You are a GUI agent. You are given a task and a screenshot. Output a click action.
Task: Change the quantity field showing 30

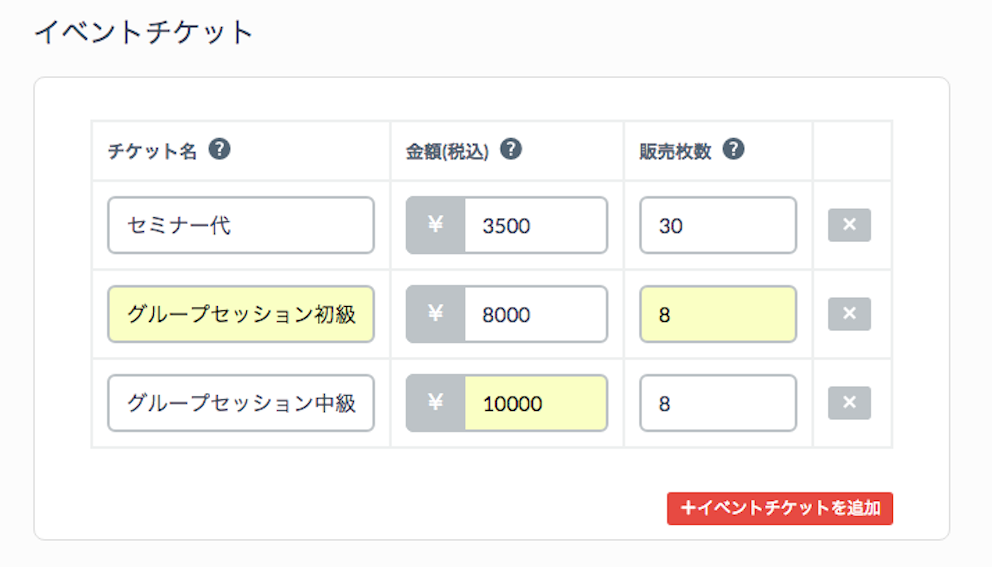718,225
